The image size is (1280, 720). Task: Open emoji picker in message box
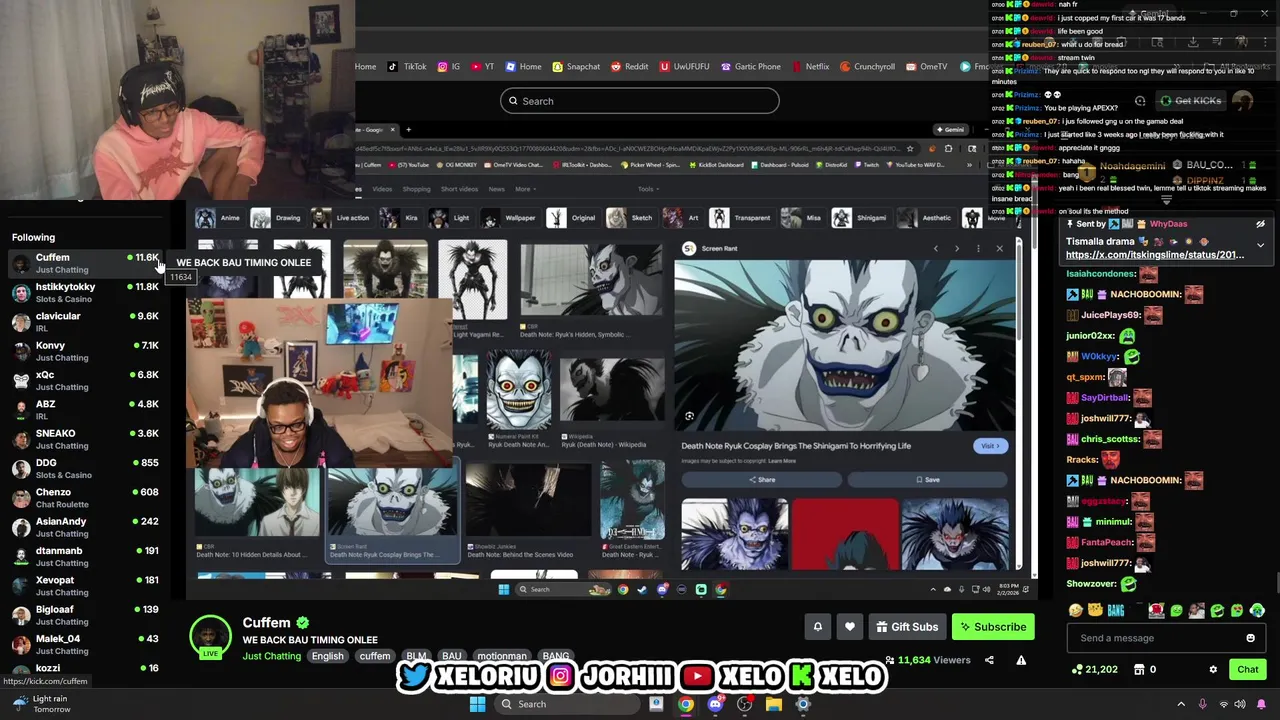pos(1250,638)
